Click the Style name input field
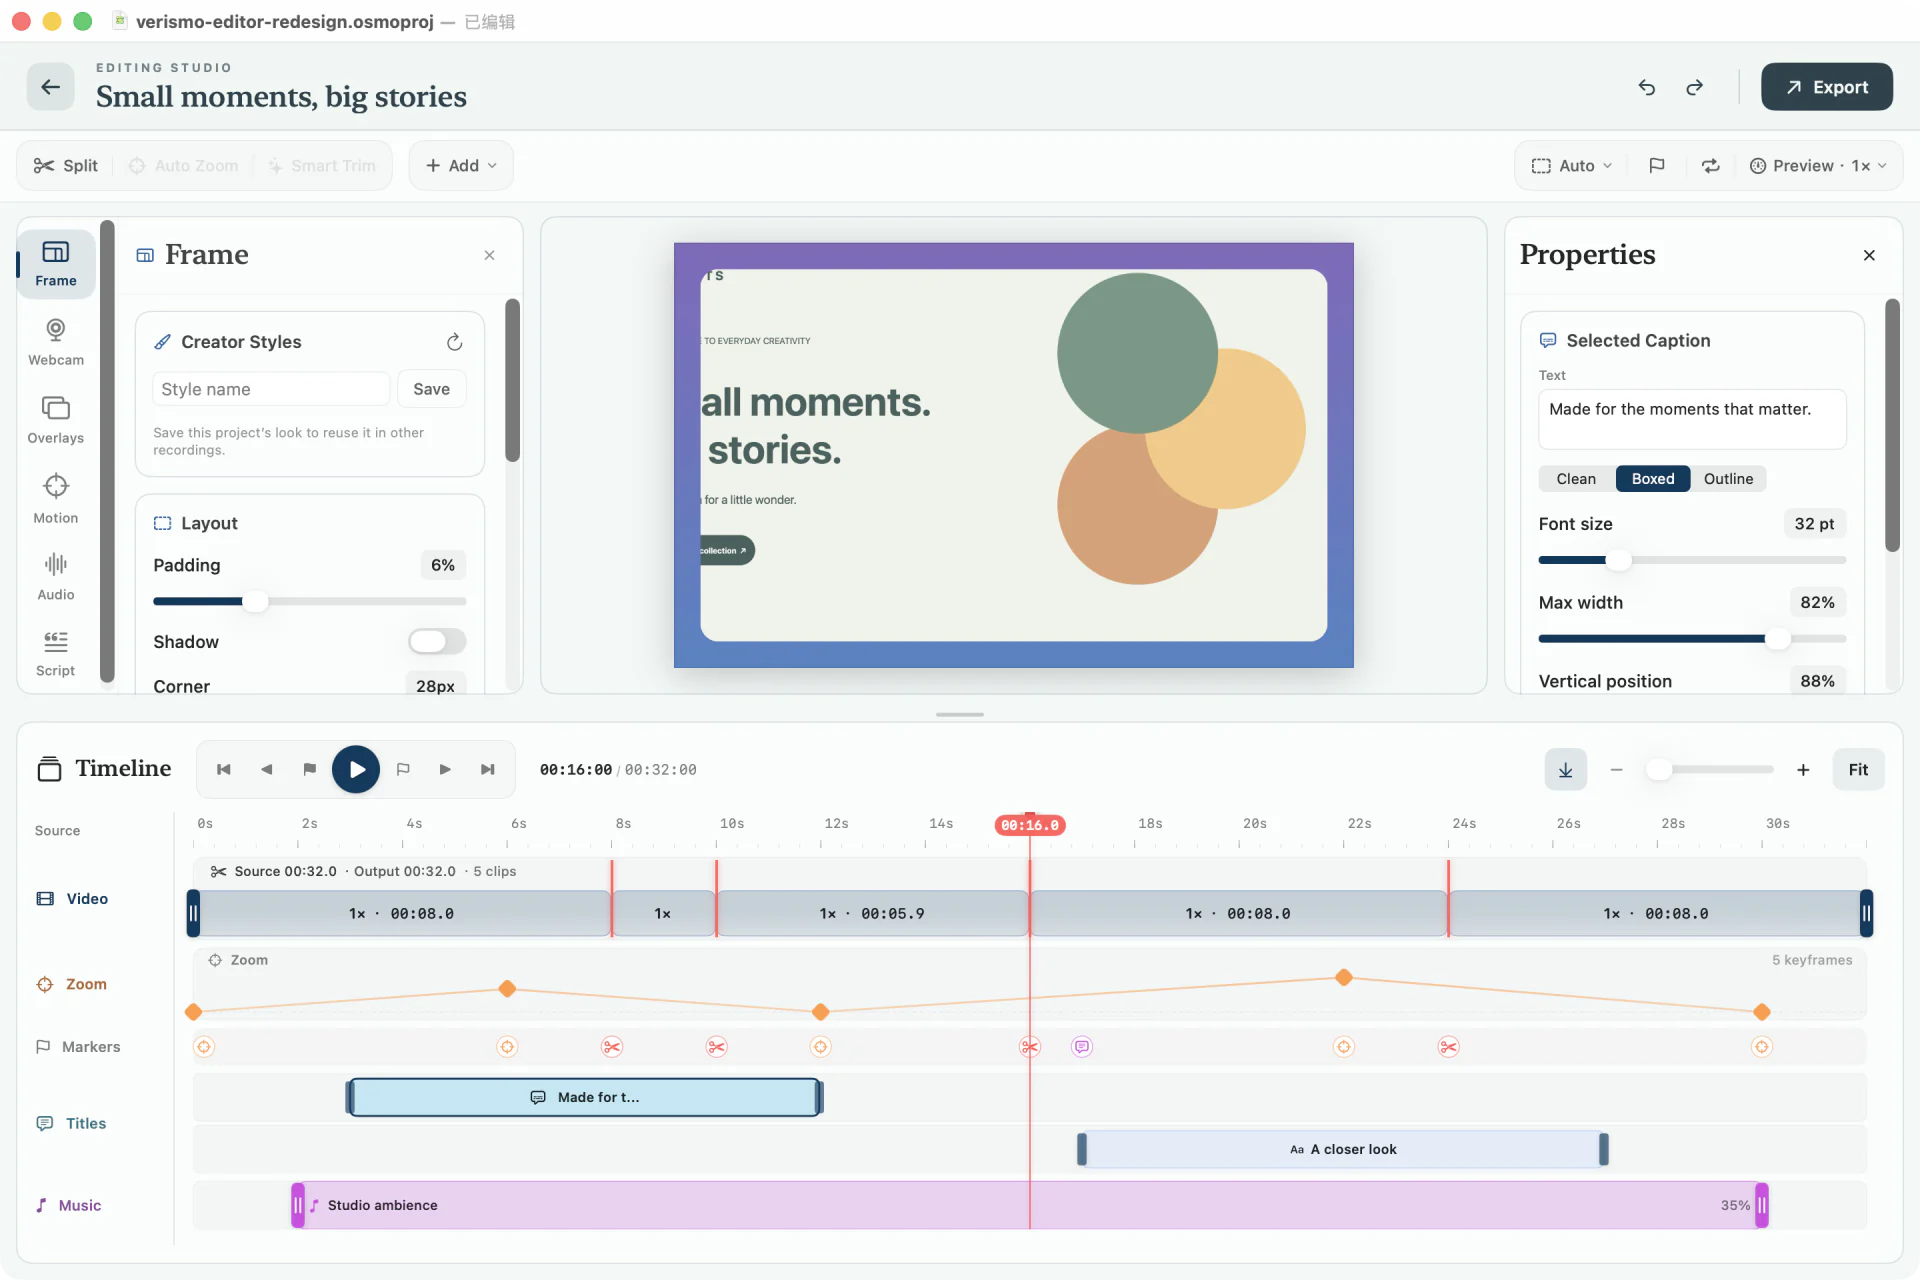The width and height of the screenshot is (1920, 1280). click(271, 389)
